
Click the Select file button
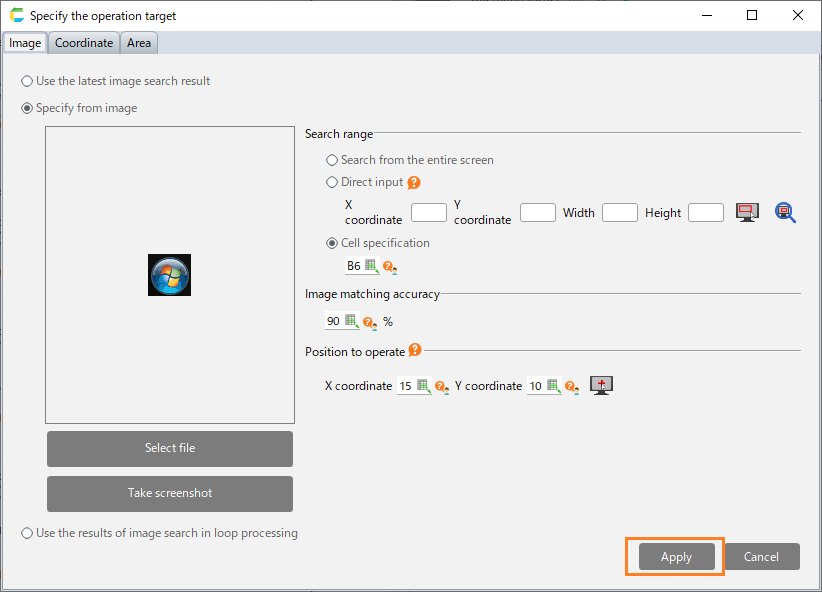[x=170, y=449]
